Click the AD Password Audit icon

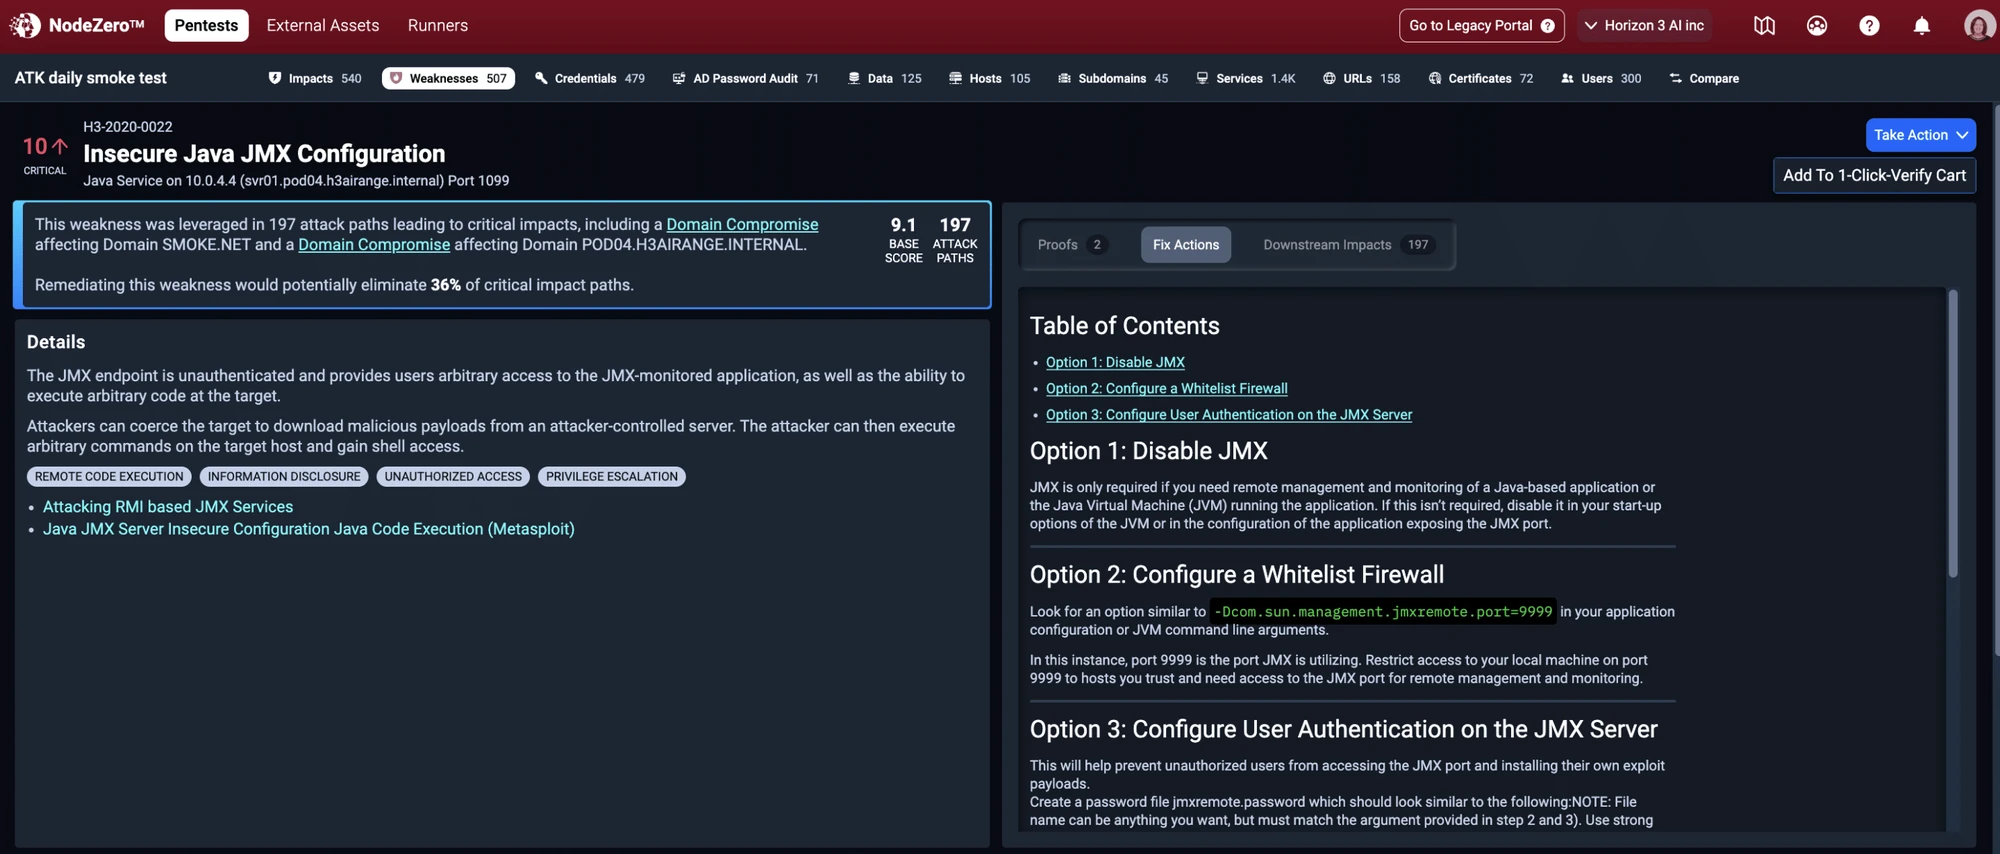coord(679,78)
